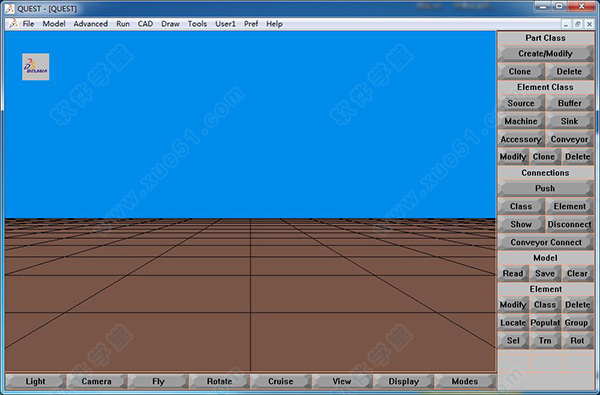Click the DELMIA logo in the viewport
Image resolution: width=600 pixels, height=395 pixels.
pos(36,67)
